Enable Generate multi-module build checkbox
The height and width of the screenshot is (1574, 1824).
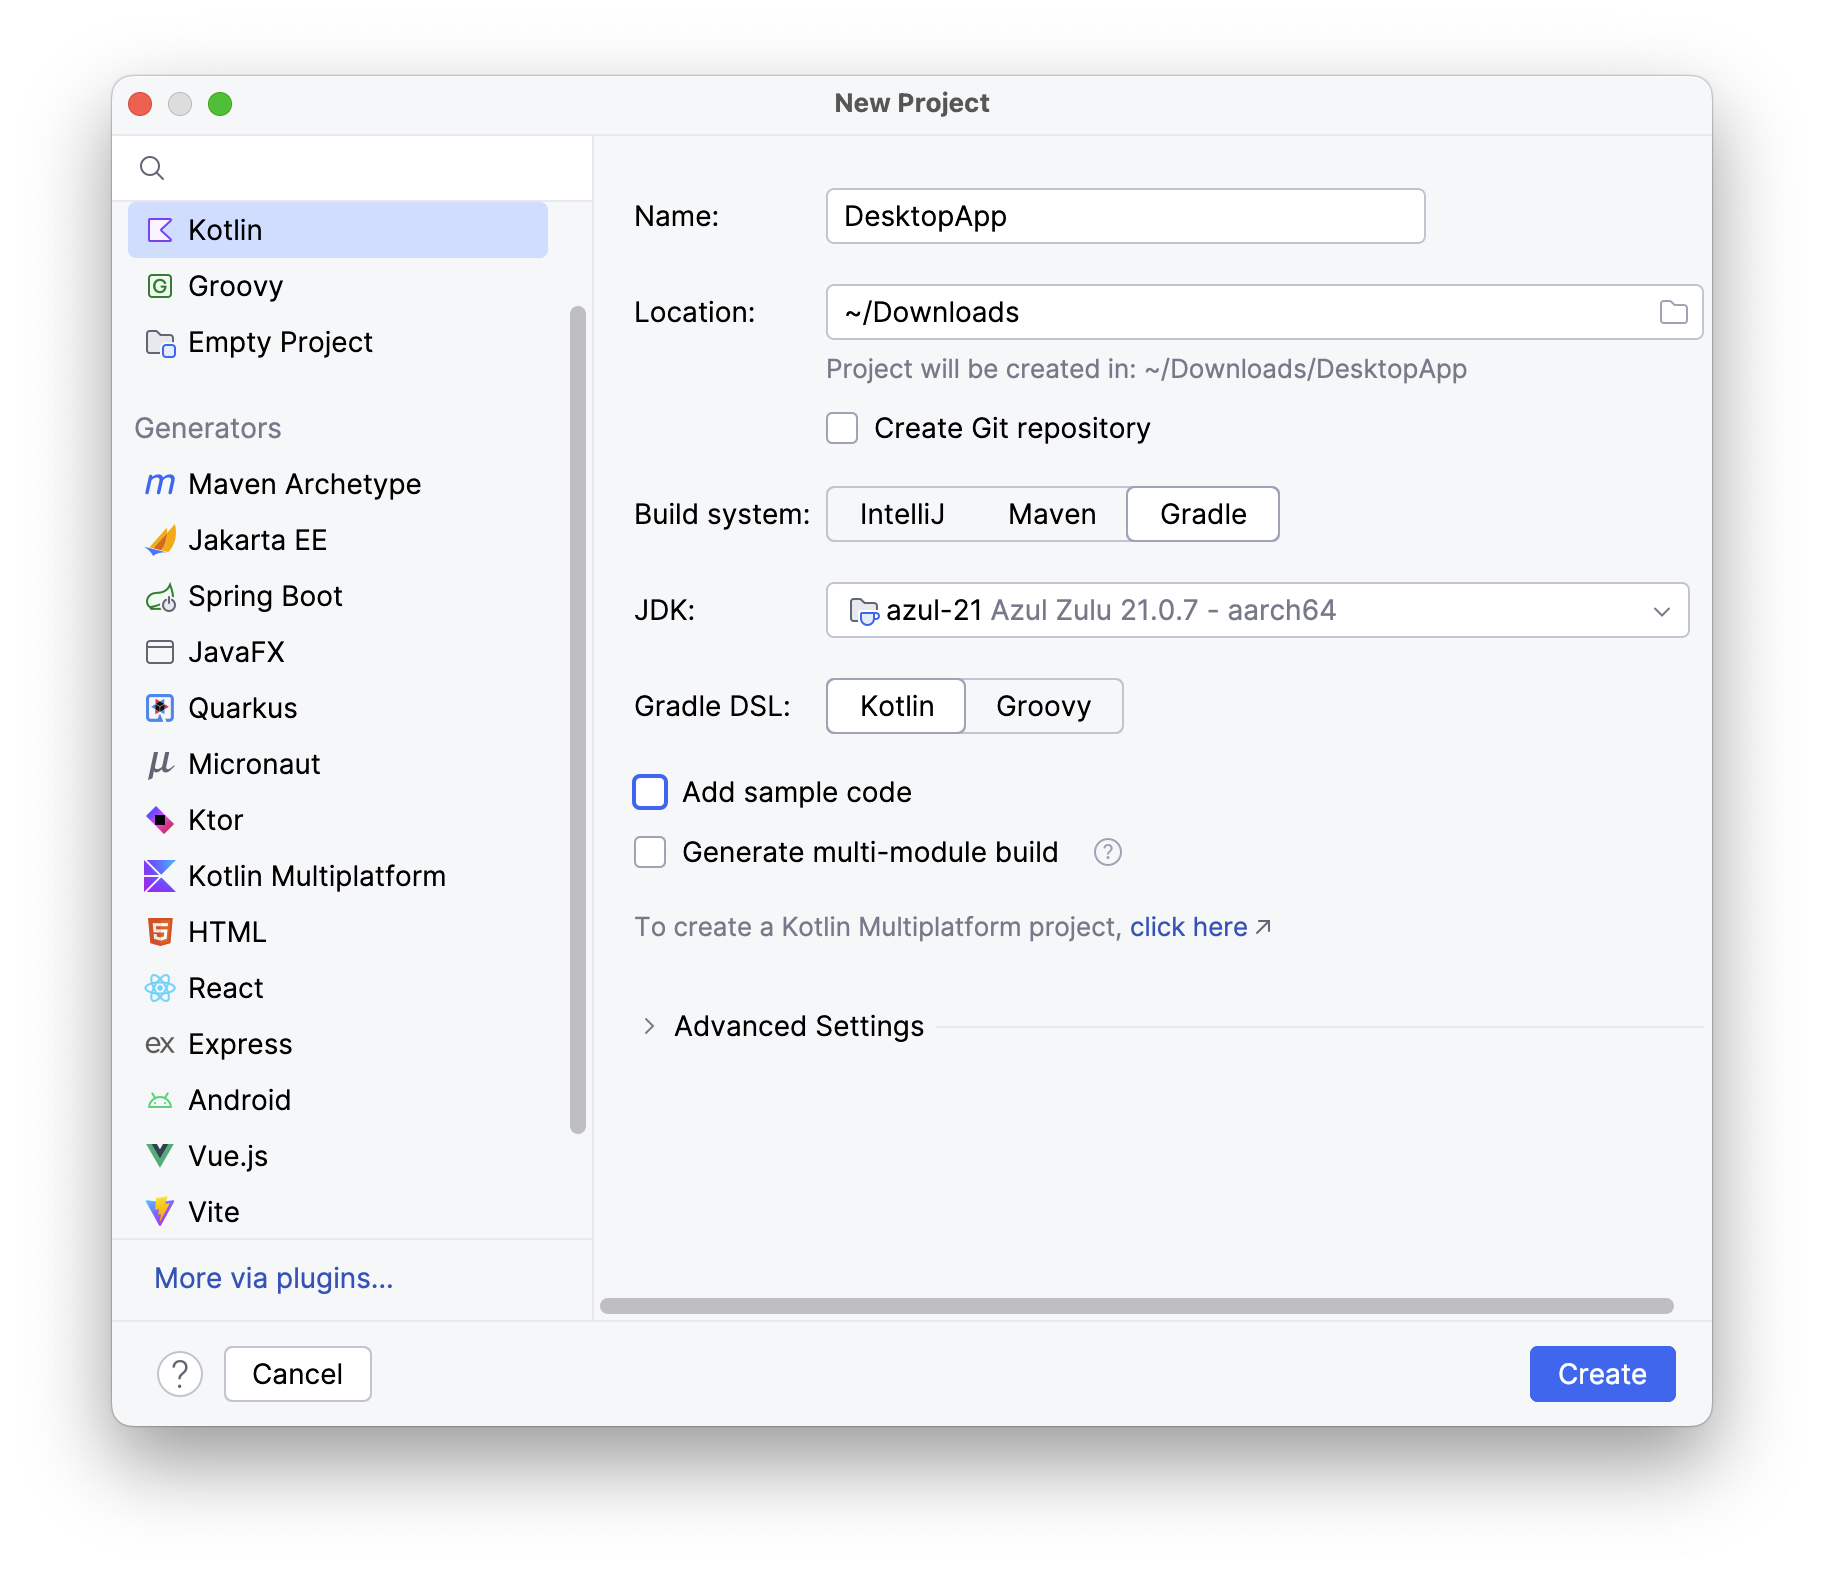coord(650,852)
